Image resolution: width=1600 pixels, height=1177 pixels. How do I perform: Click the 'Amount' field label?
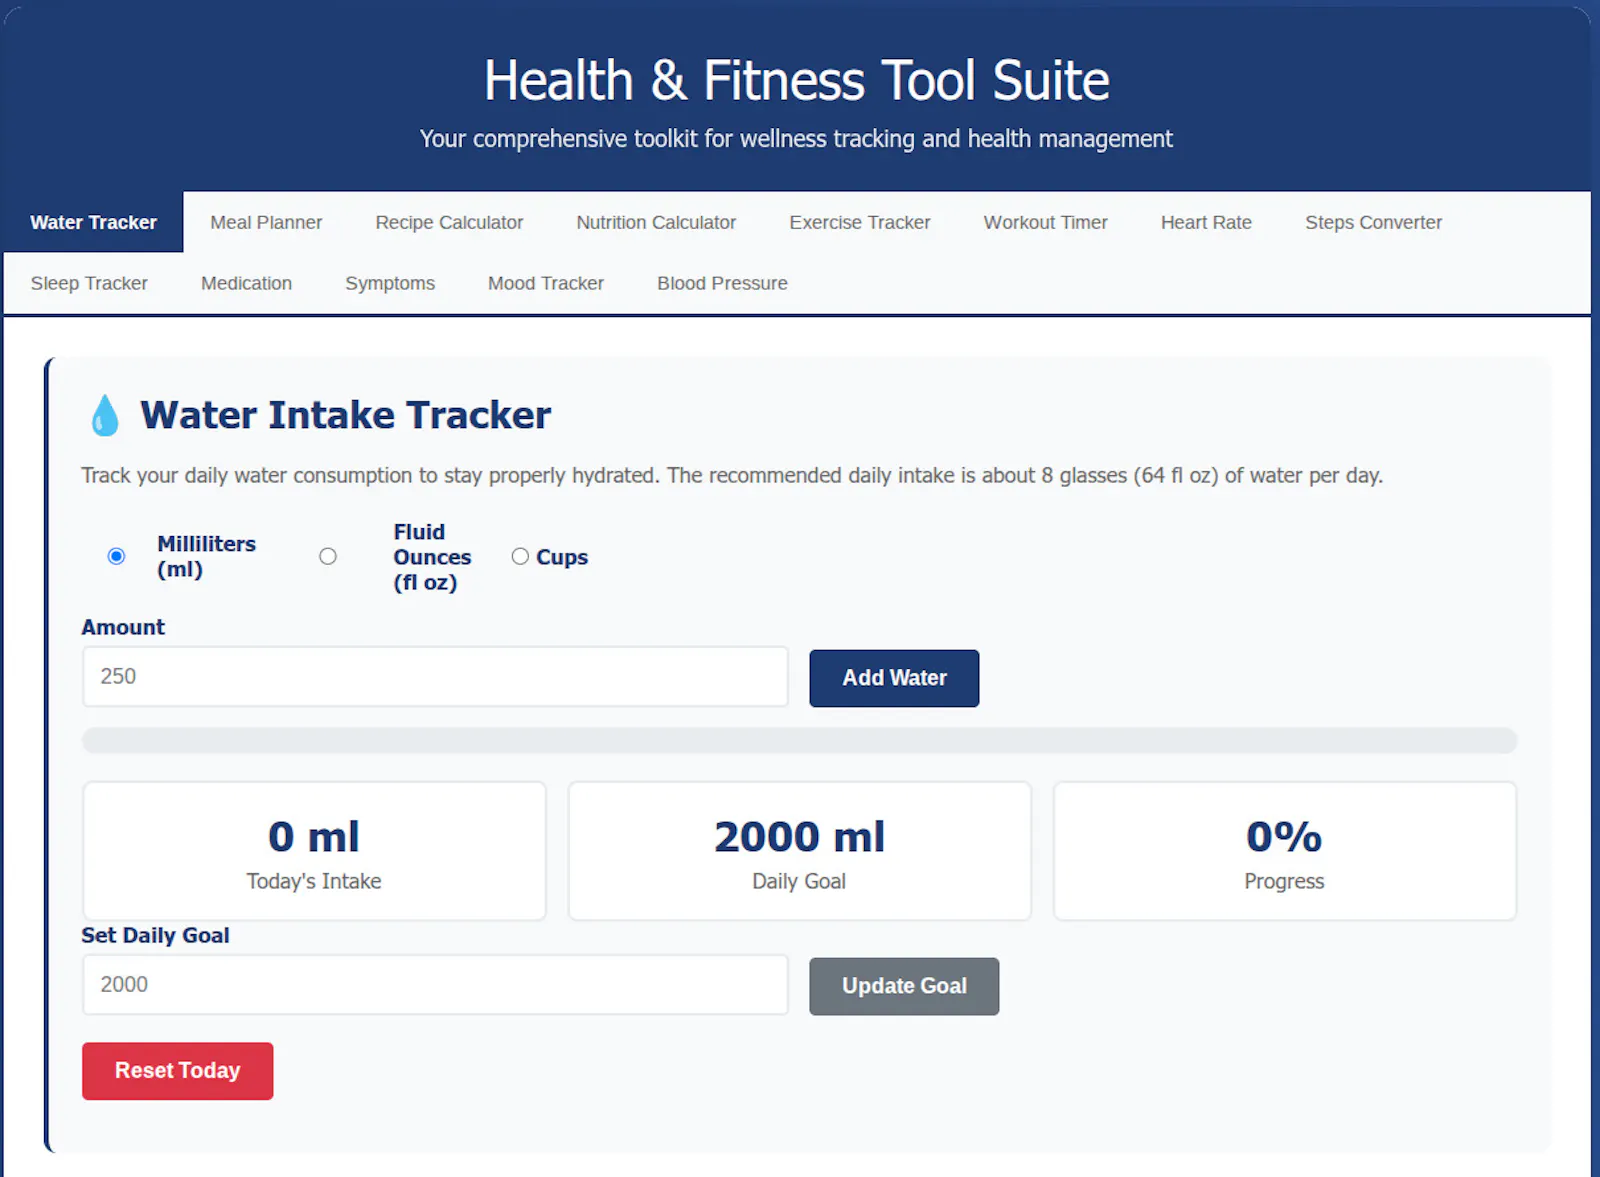pos(123,627)
